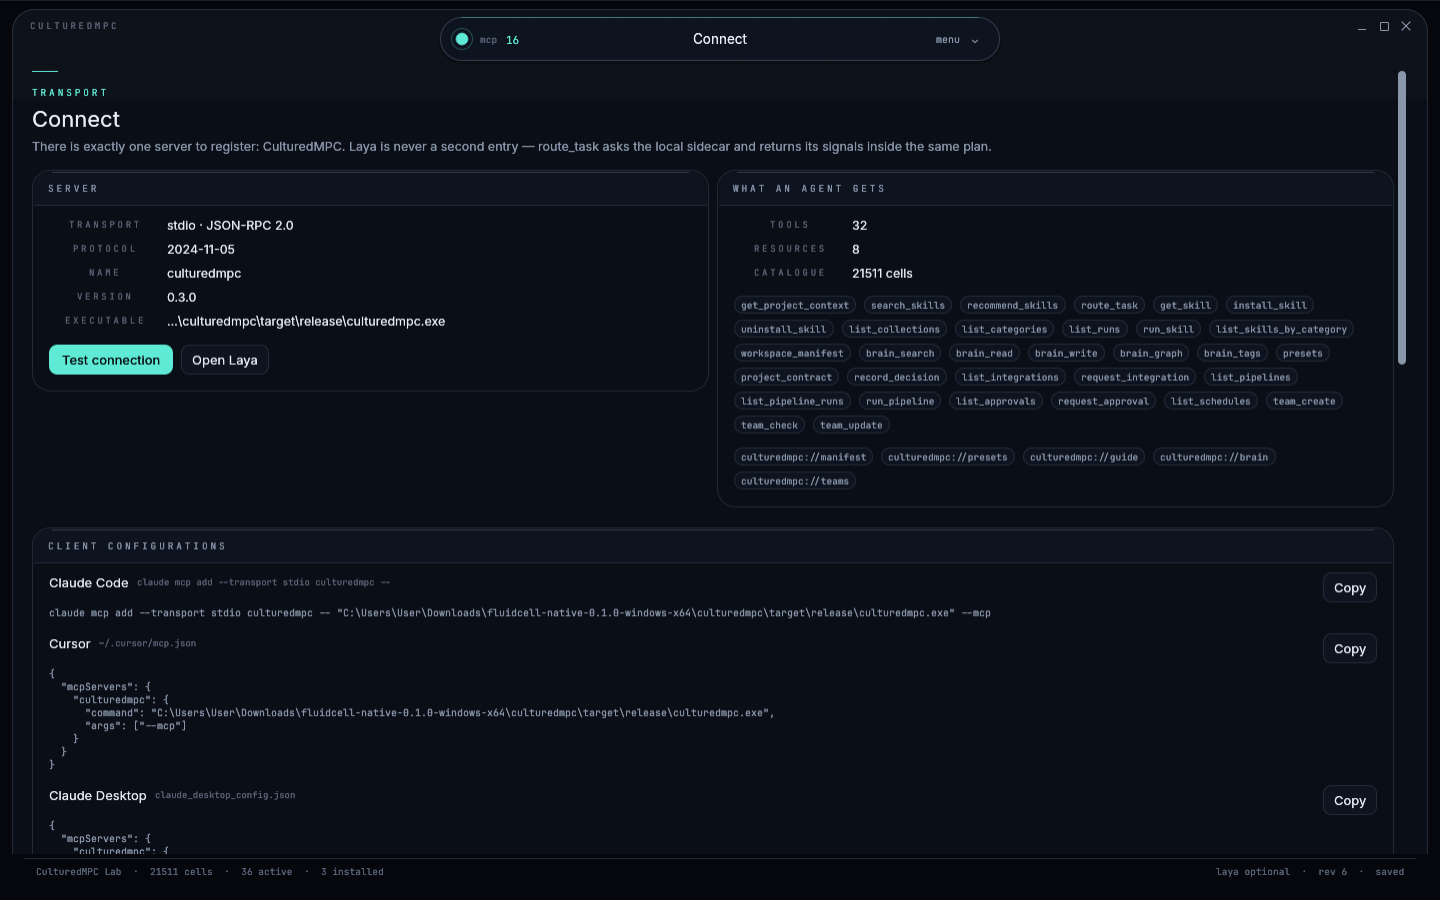Click the ~/.cursor/mcp.json file path label

(x=147, y=644)
